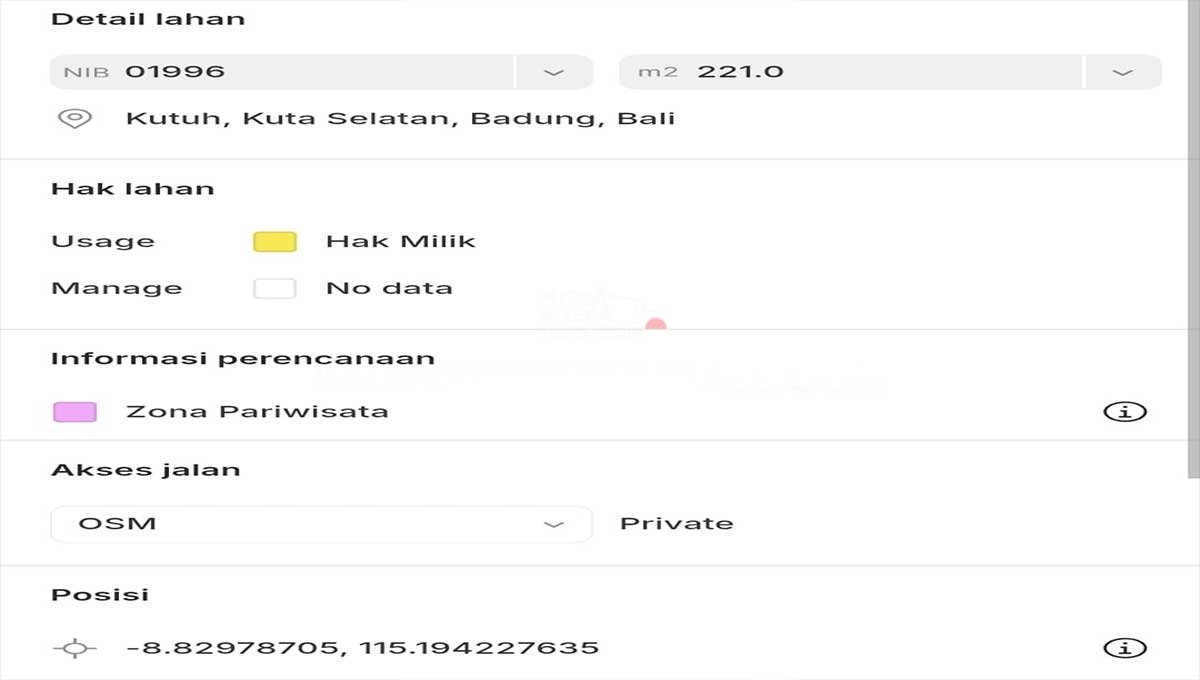
Task: Click the coordinates -8.82978705, 115.194227635
Action: (x=362, y=648)
